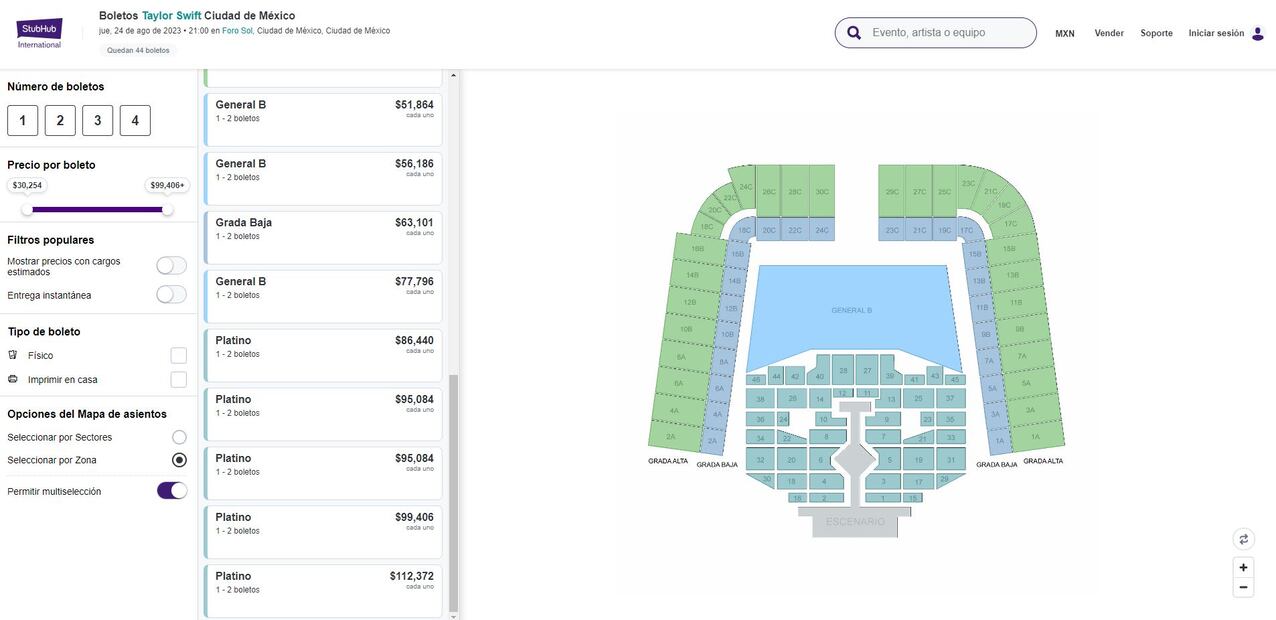This screenshot has width=1276, height=620.
Task: Reset the seat map view
Action: 1243,539
